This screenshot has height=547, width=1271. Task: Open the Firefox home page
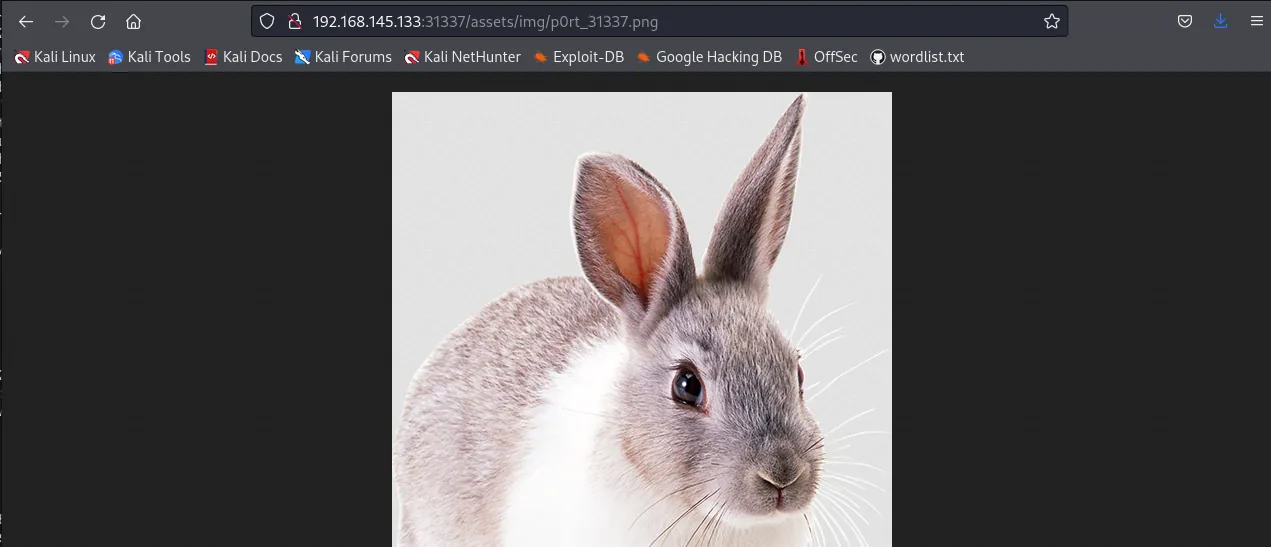(133, 21)
